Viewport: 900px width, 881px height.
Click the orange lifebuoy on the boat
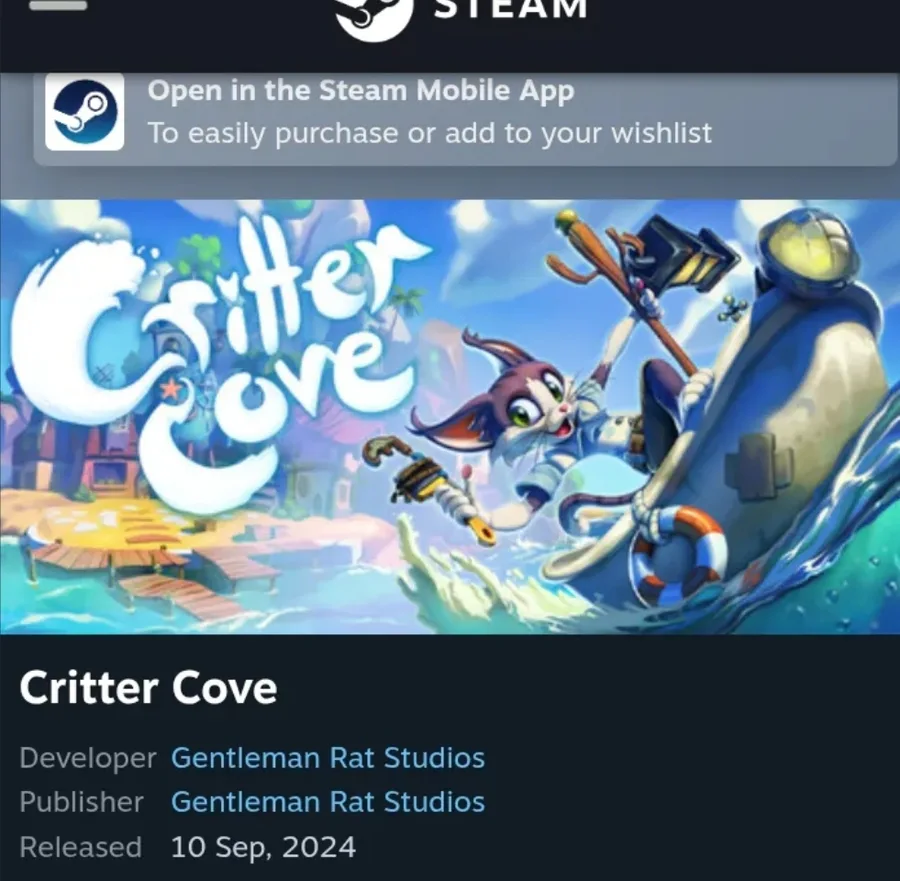tap(679, 554)
